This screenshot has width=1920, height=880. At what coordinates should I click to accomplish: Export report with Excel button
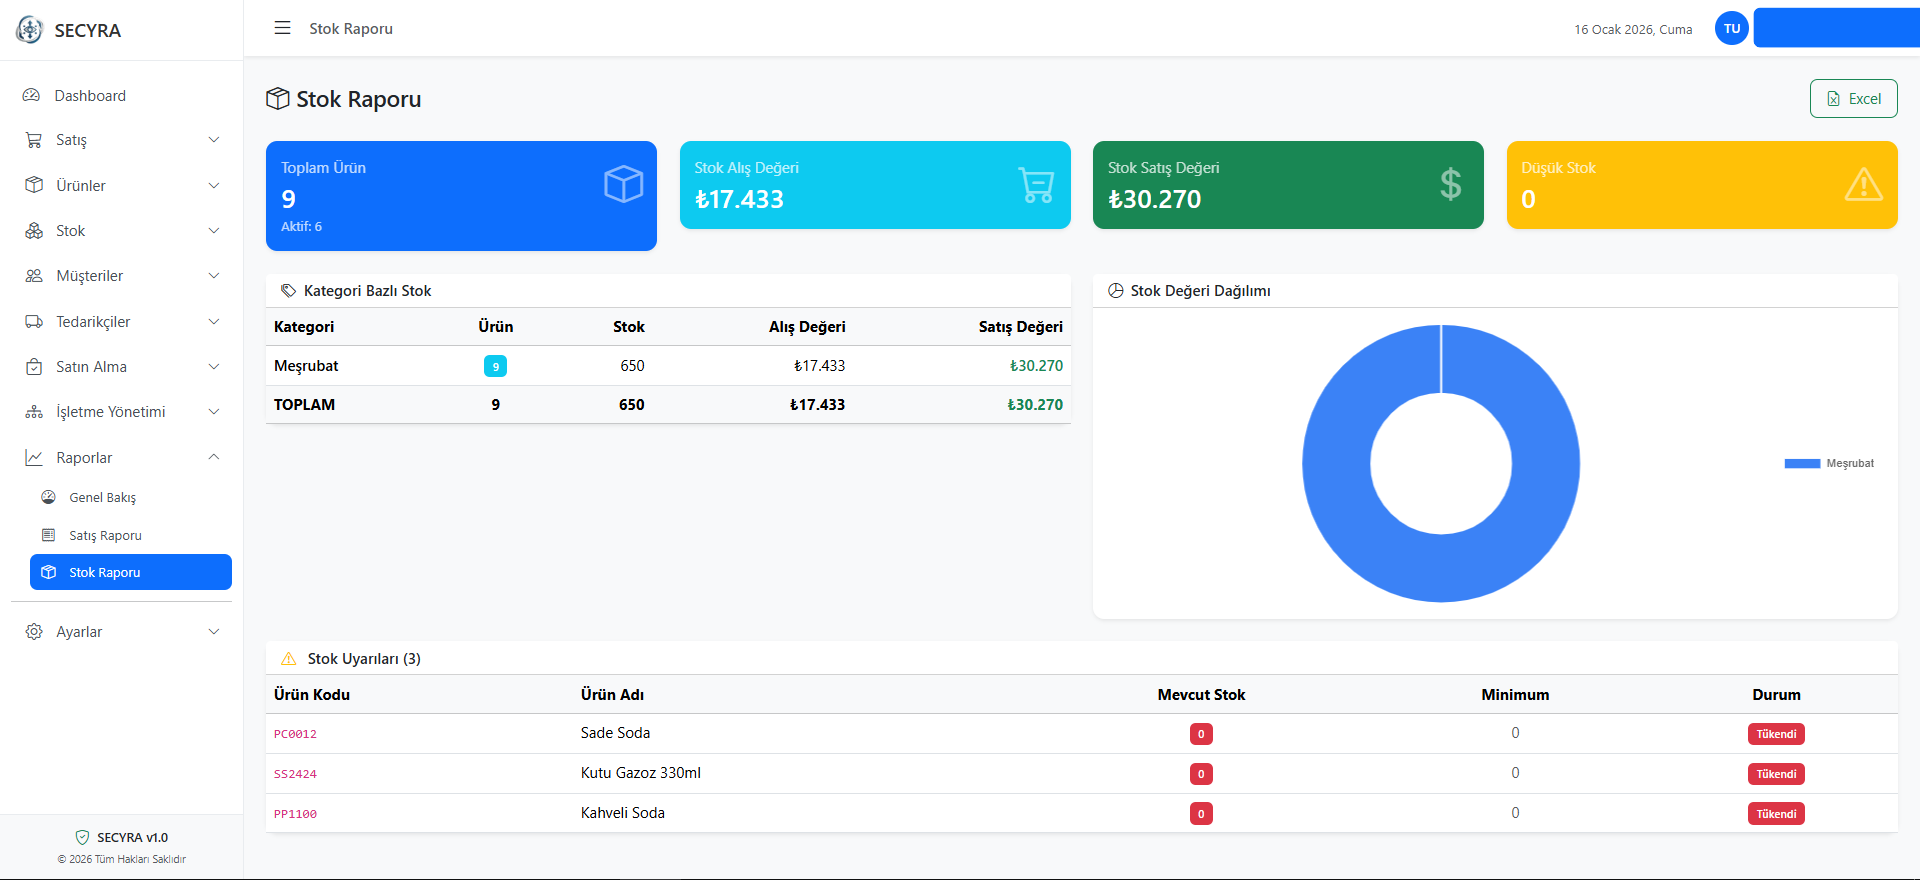click(1853, 99)
